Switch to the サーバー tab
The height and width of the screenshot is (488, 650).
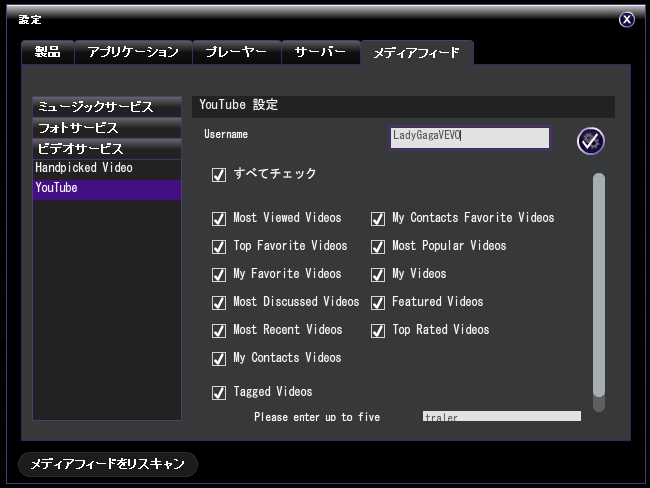(x=321, y=52)
